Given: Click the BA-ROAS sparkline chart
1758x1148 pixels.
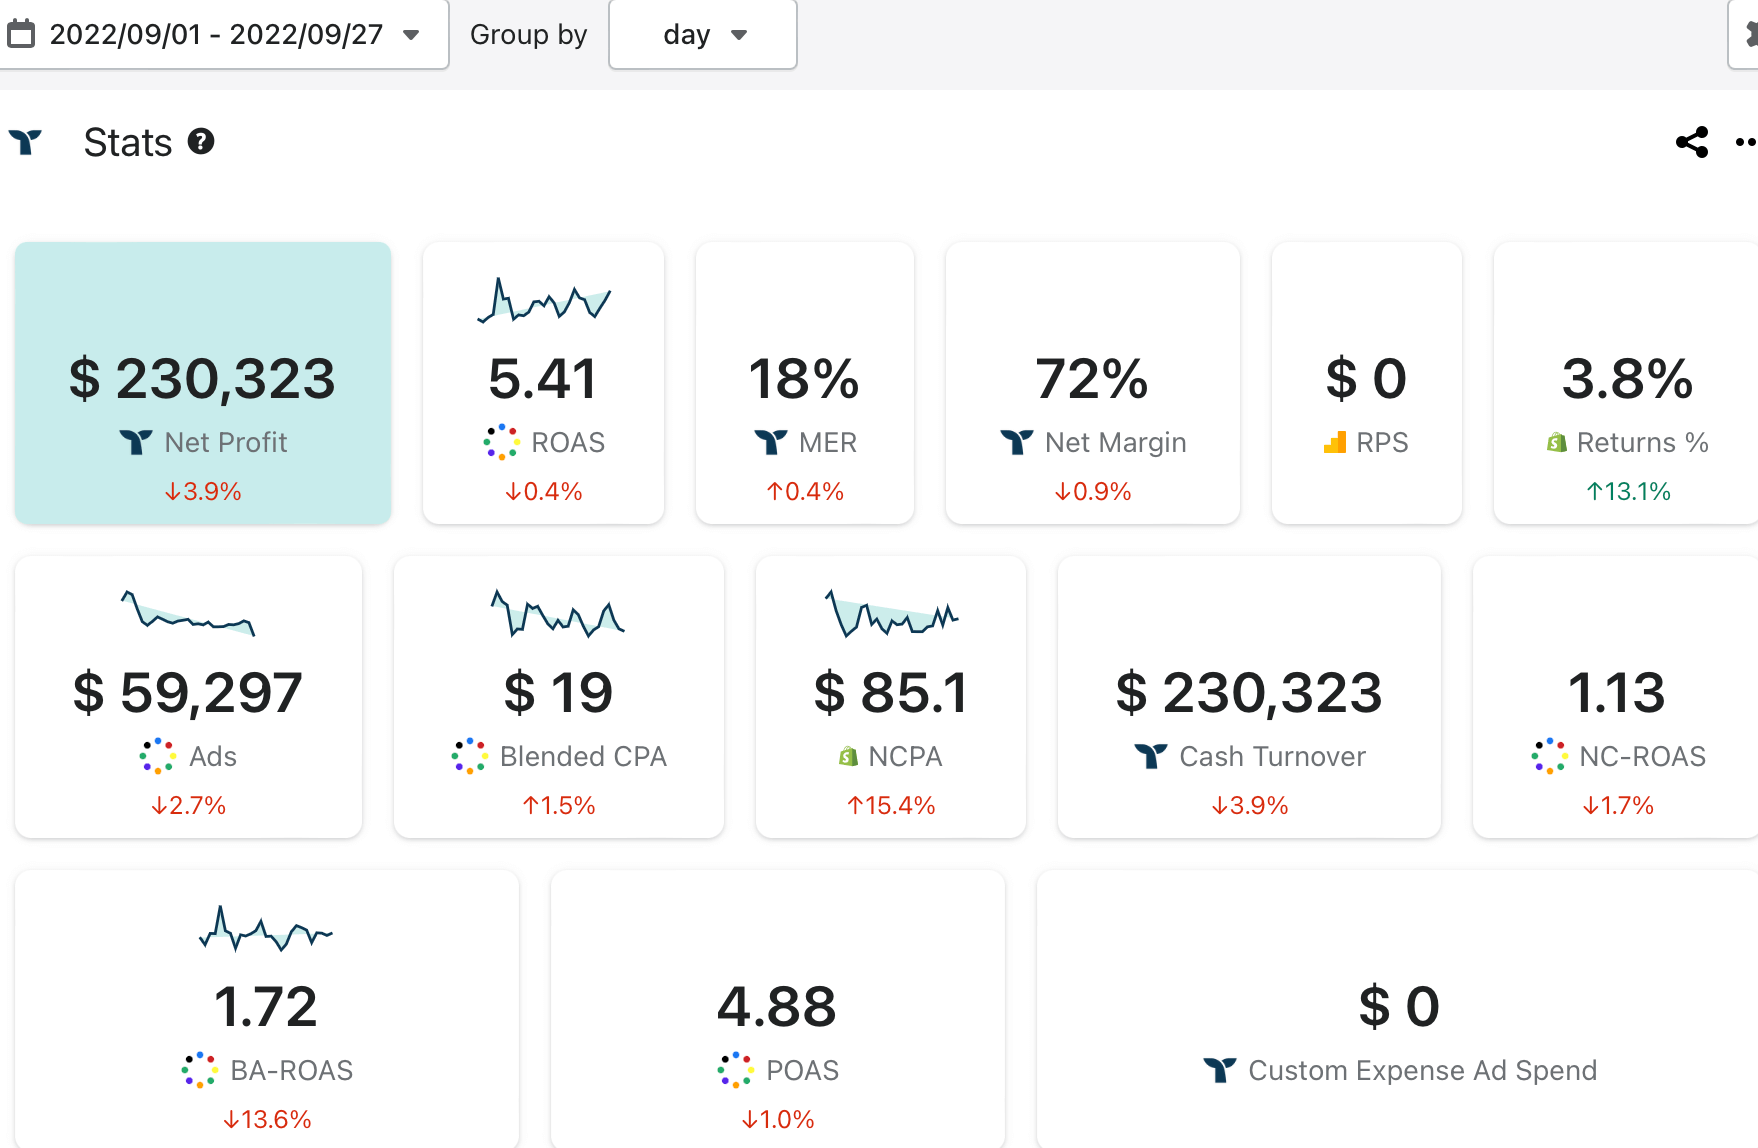Looking at the screenshot, I should tap(266, 928).
